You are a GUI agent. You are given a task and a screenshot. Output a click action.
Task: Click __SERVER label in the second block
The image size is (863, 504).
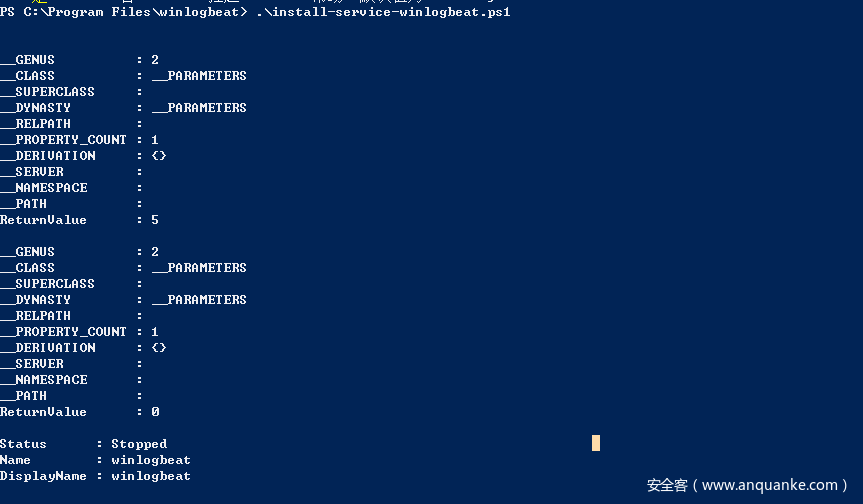point(32,364)
